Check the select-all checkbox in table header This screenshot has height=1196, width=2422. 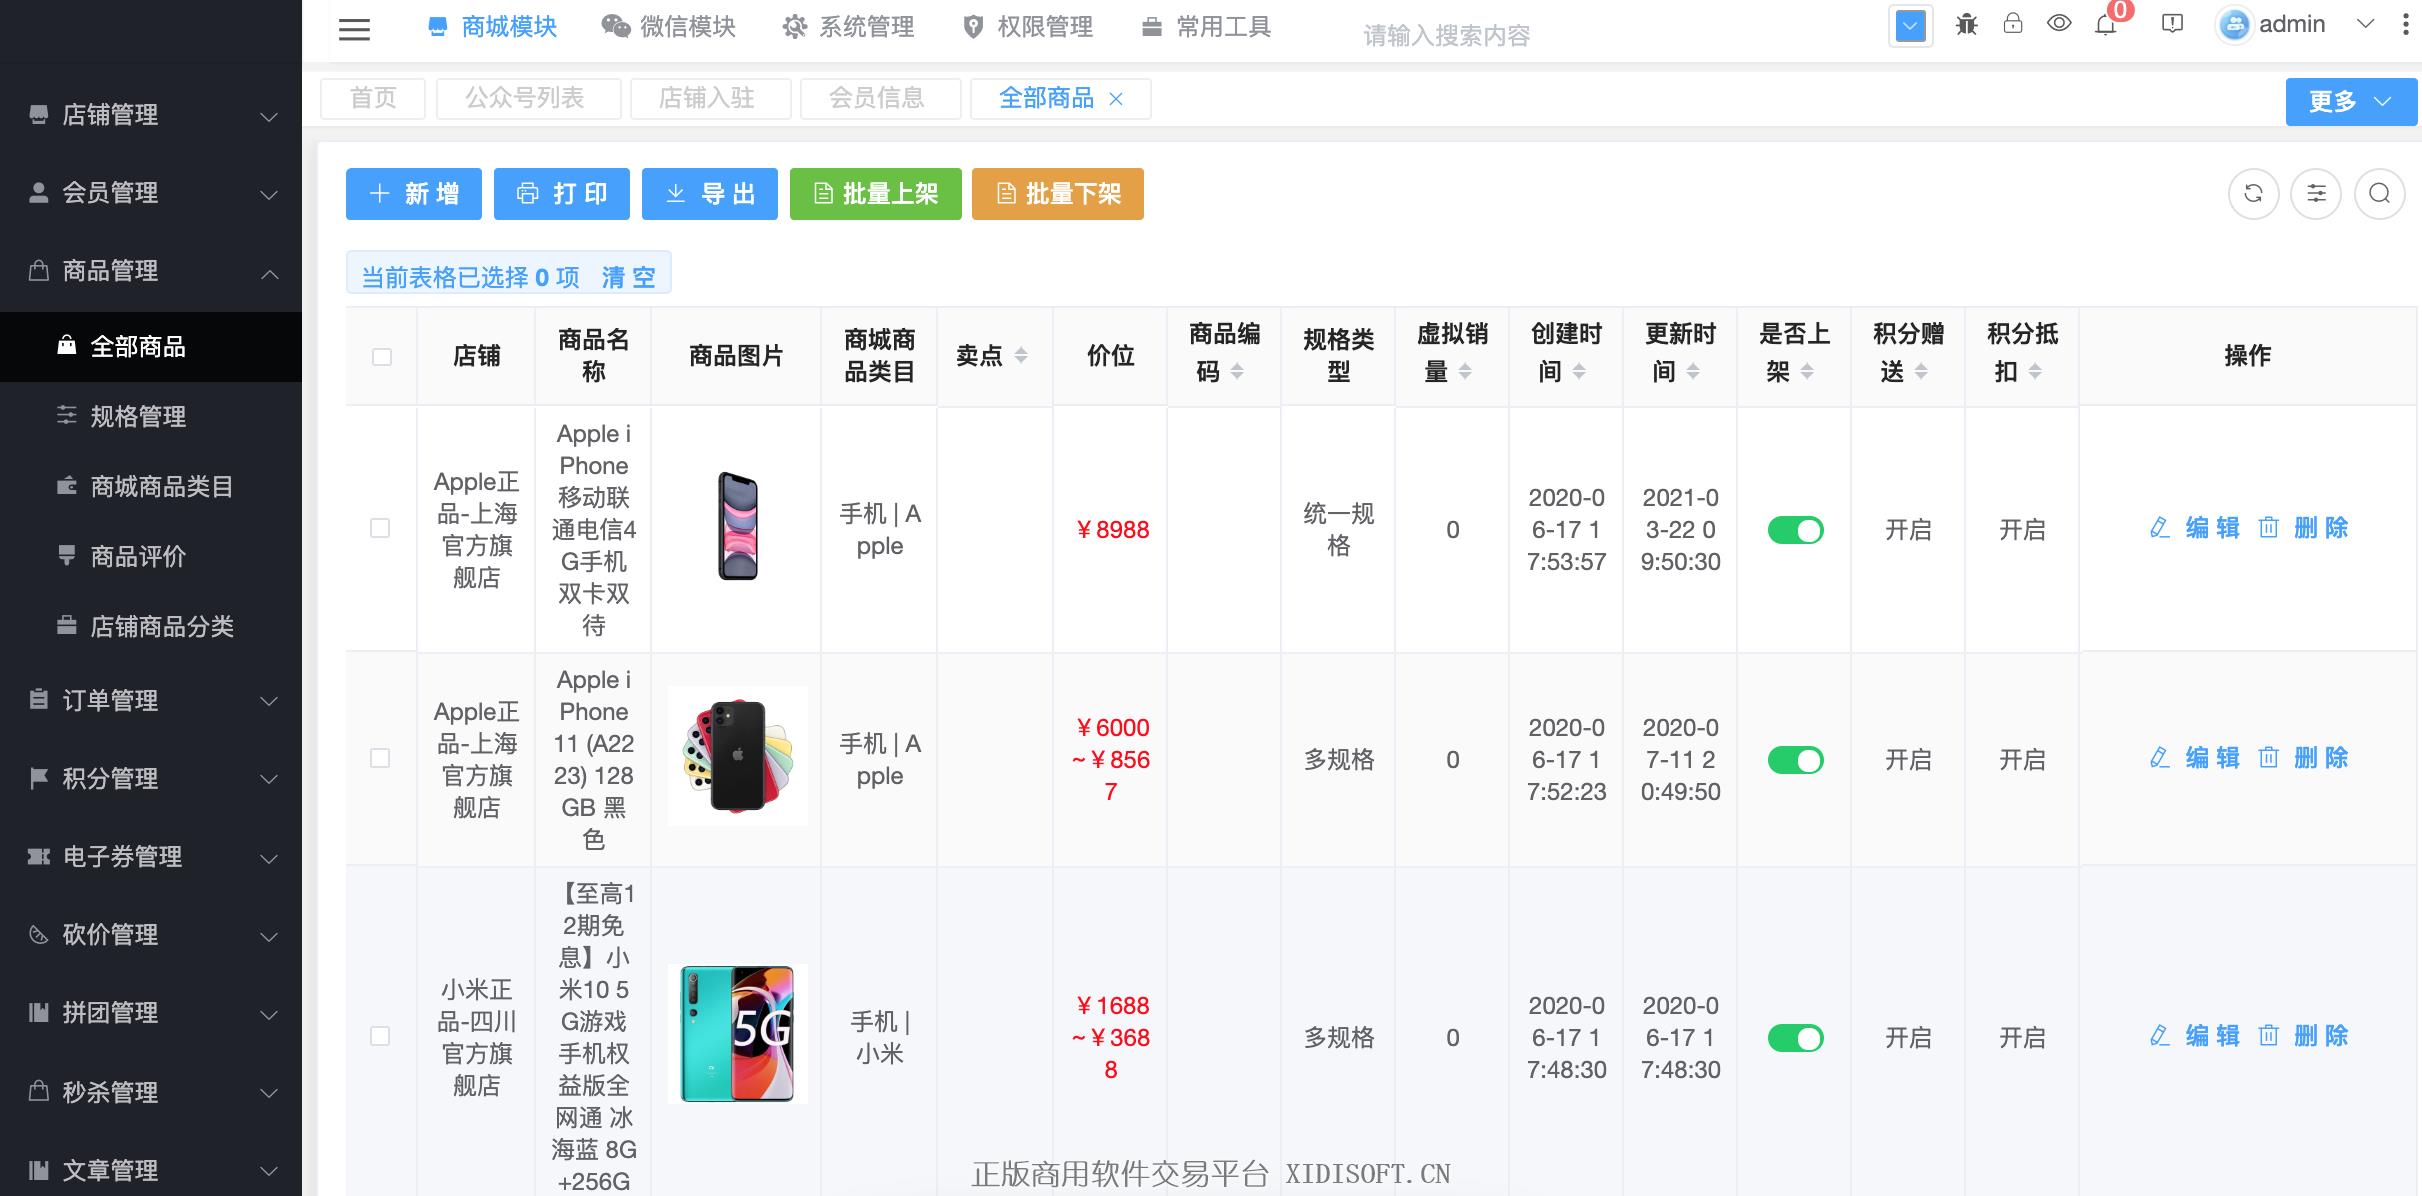pyautogui.click(x=381, y=357)
